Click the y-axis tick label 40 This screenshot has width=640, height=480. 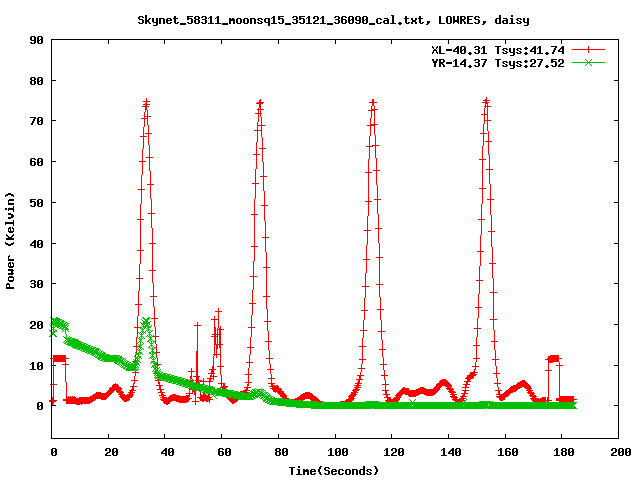point(36,243)
